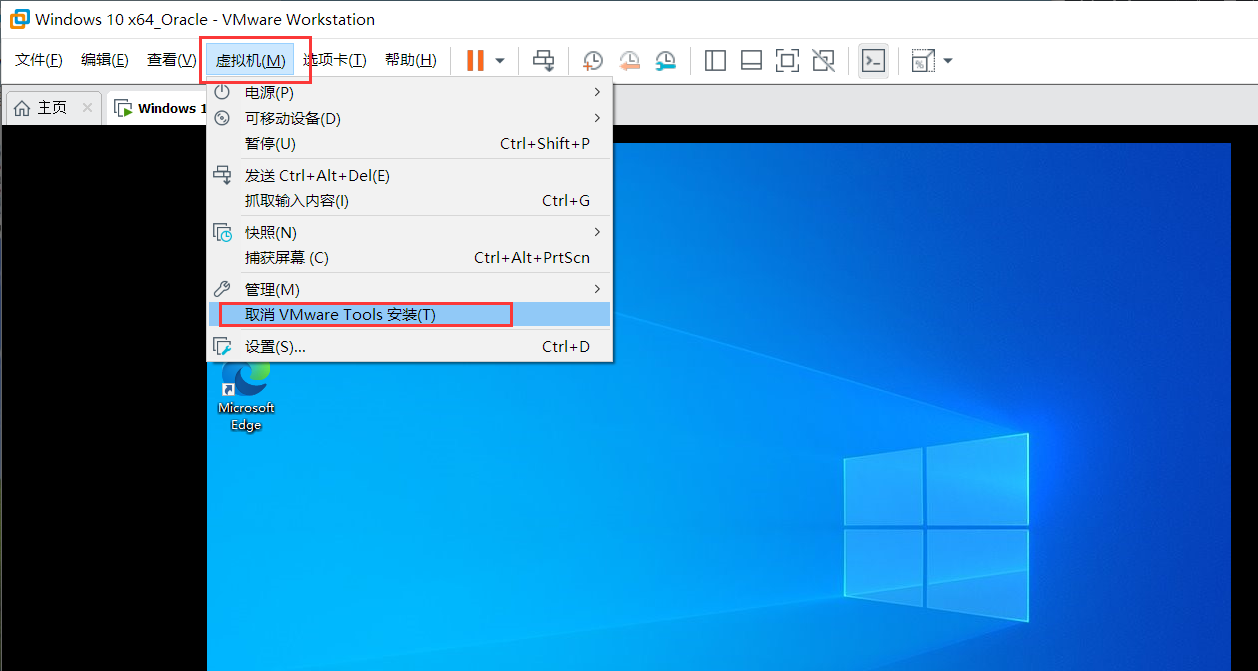Revert to snapshot via the toolbar clock-arrow icon
Screen dimensions: 1258x671
coord(629,61)
